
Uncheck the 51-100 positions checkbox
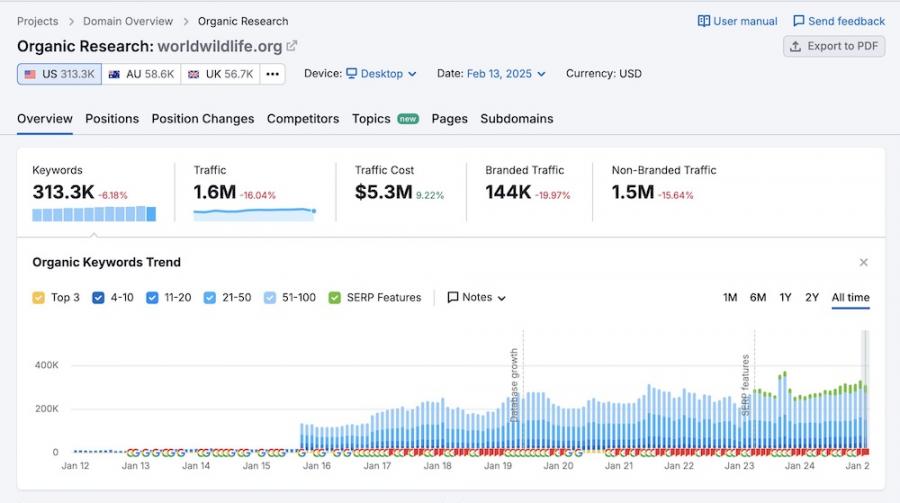pyautogui.click(x=270, y=297)
